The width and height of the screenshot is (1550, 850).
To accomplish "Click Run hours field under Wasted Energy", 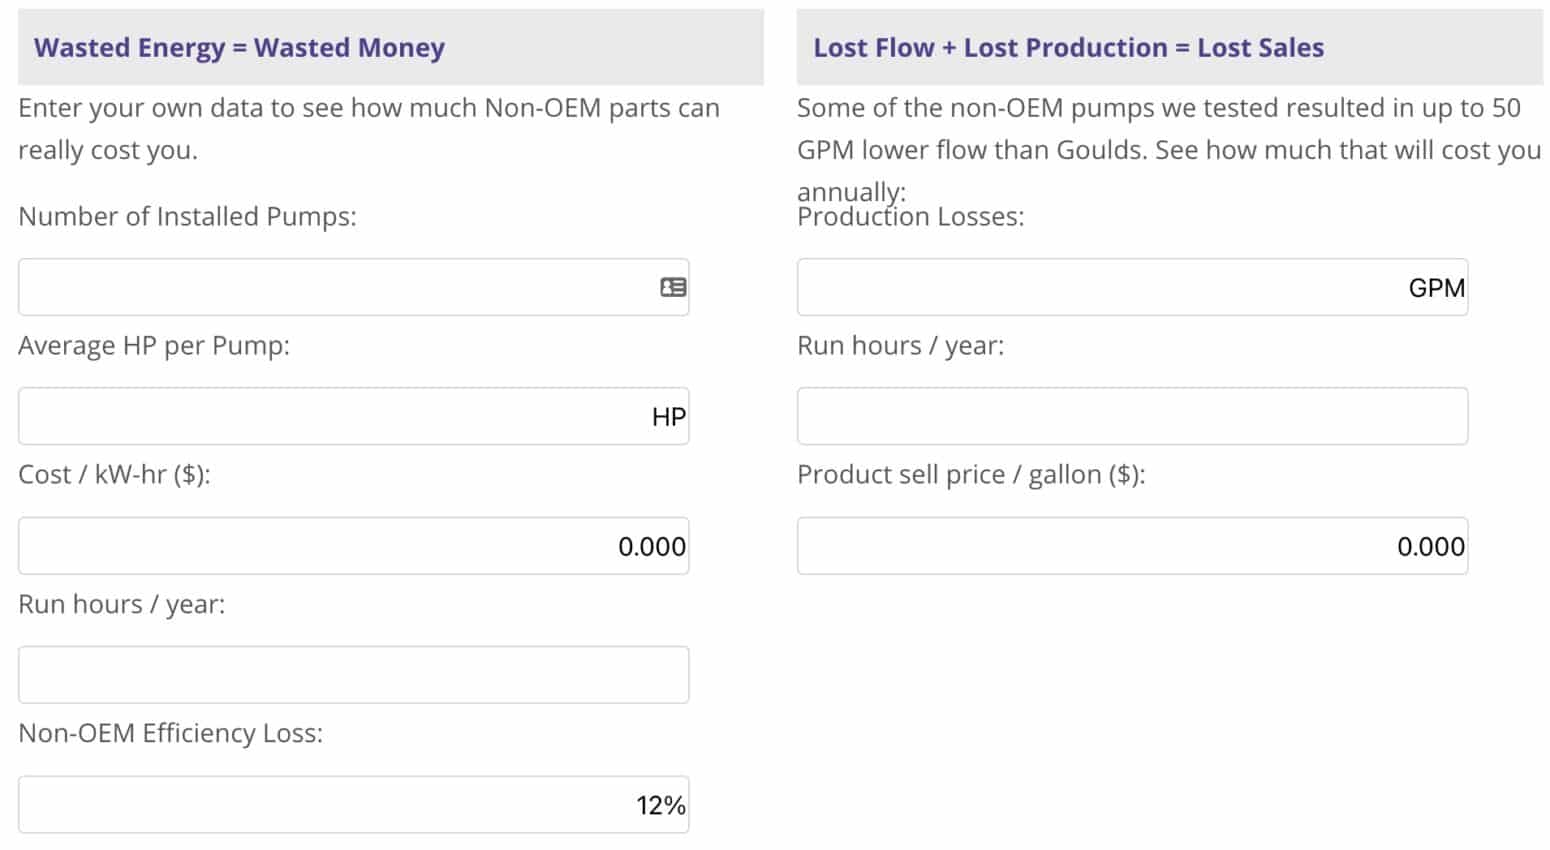I will [x=353, y=675].
